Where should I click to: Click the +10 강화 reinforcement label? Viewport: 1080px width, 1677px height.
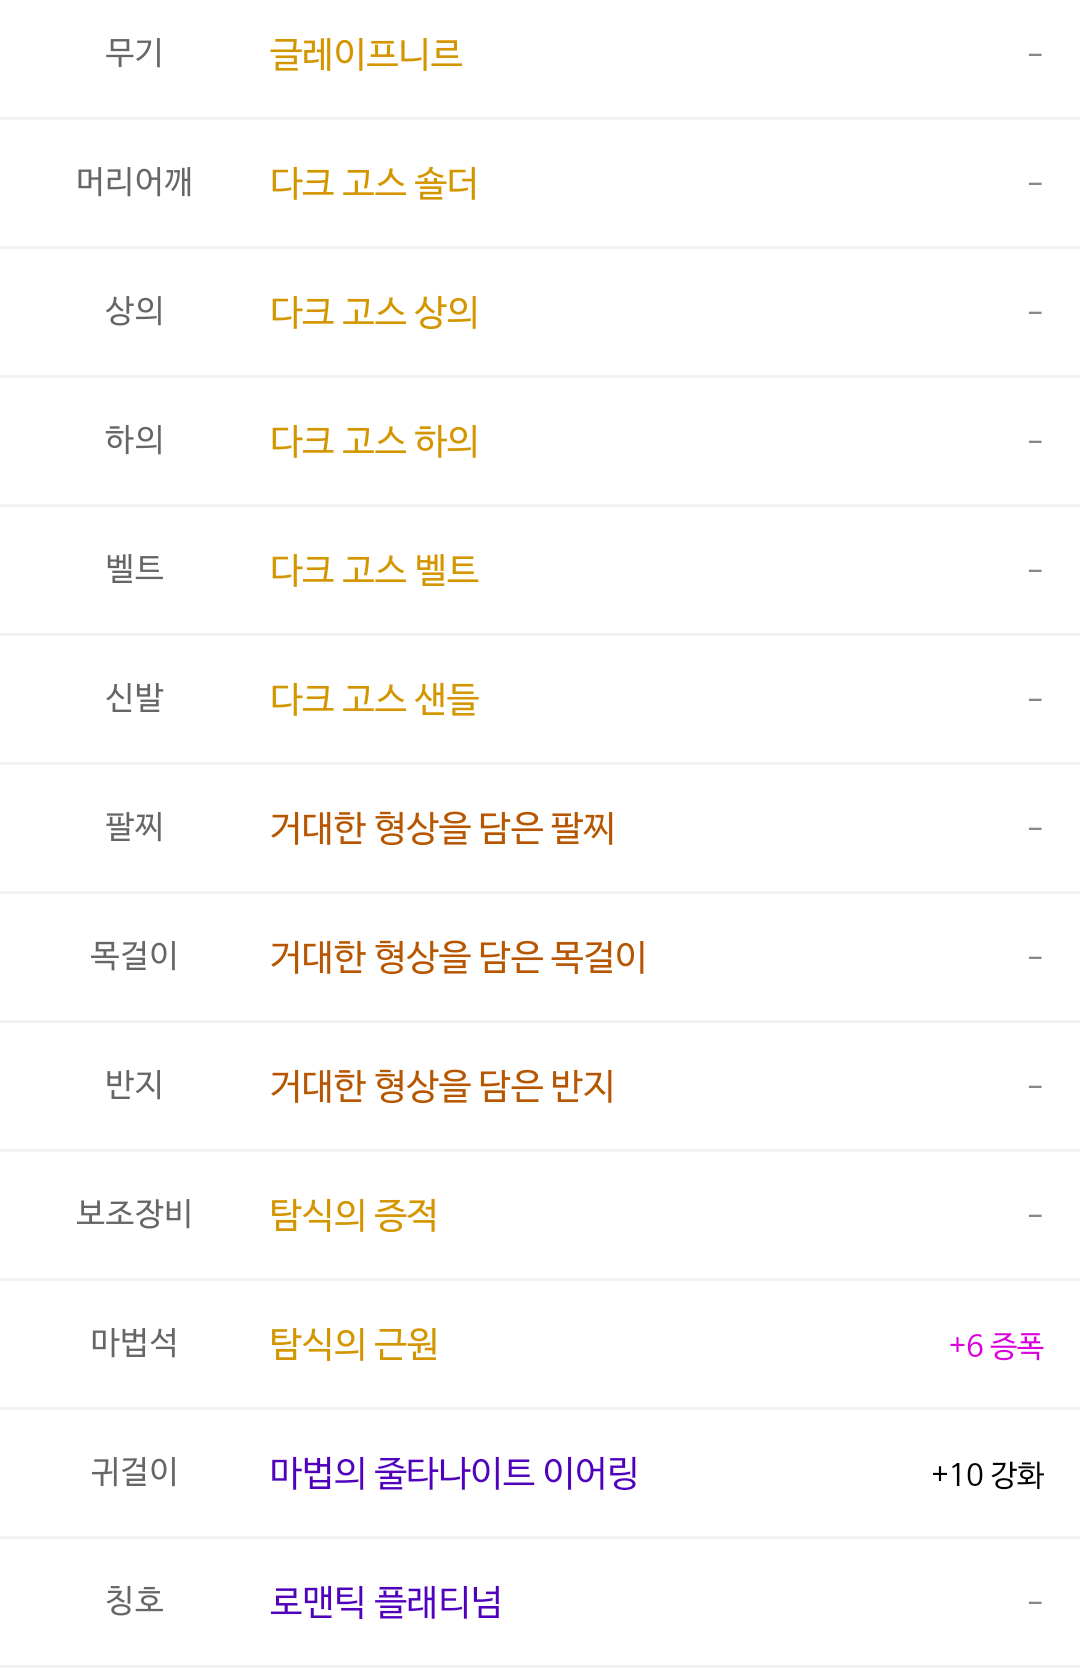987,1475
